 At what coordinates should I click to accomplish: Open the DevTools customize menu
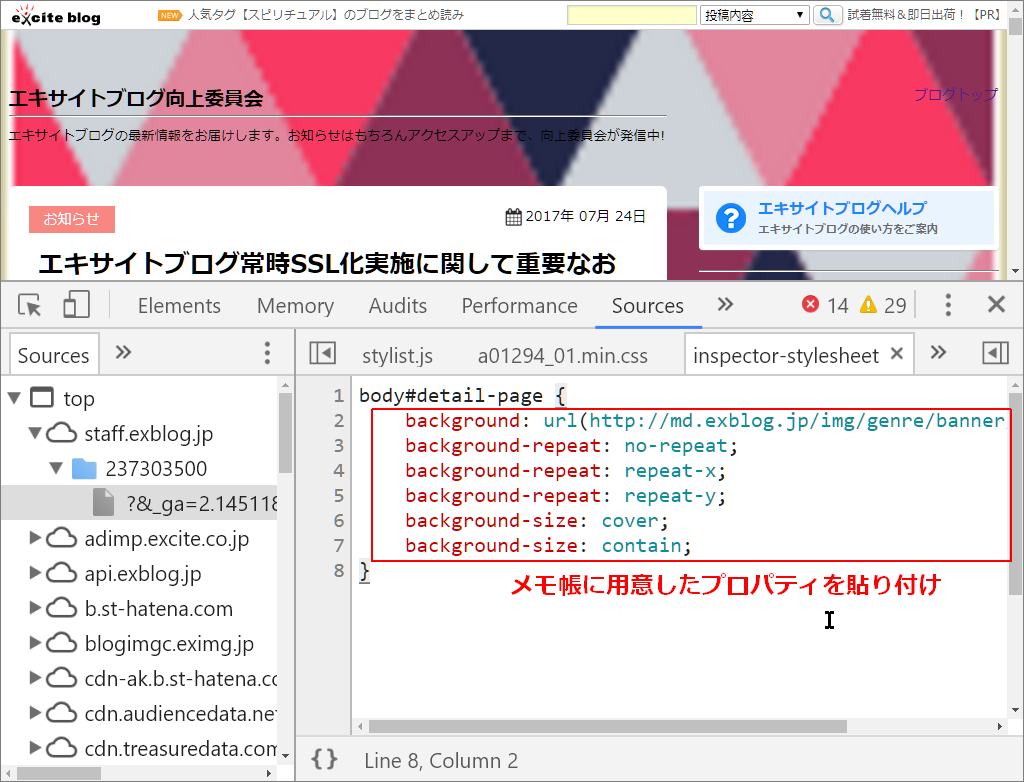tap(948, 304)
